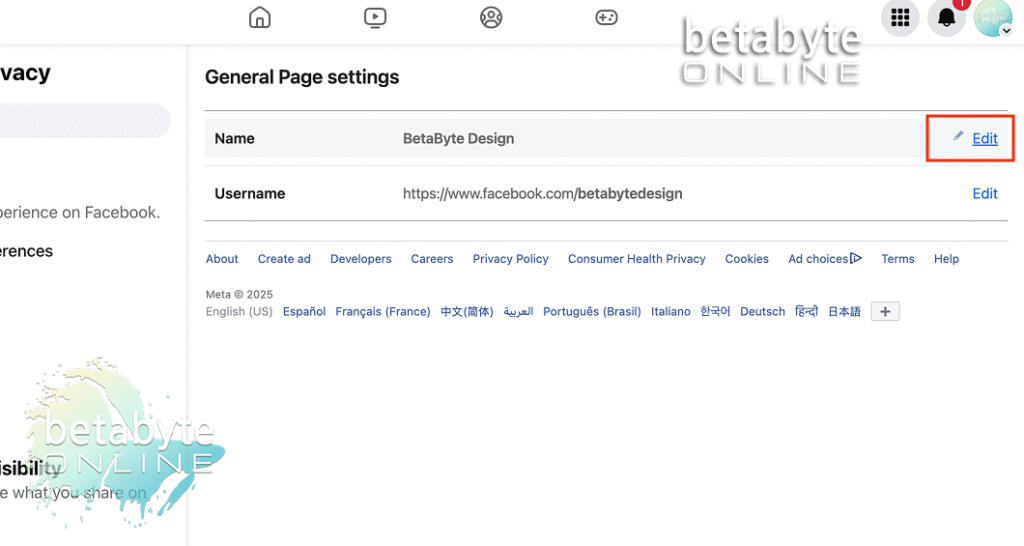
Task: Open Consumer Health Privacy link
Action: [x=636, y=259]
